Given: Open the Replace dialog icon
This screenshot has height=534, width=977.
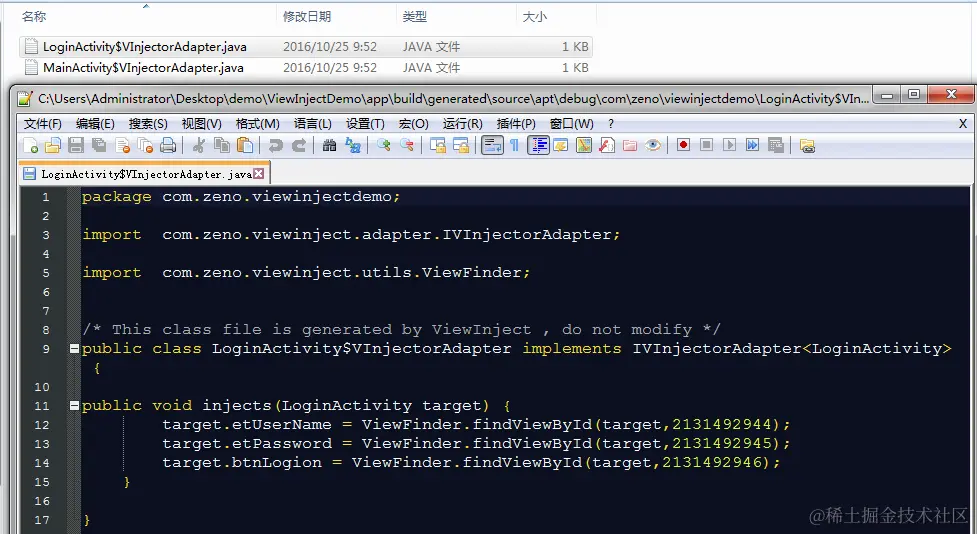Looking at the screenshot, I should coord(353,146).
